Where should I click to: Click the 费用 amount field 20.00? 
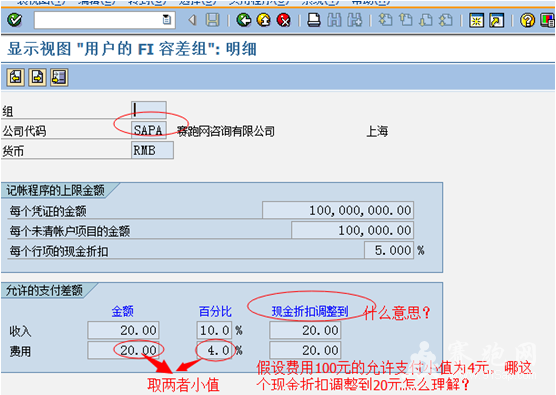123,350
